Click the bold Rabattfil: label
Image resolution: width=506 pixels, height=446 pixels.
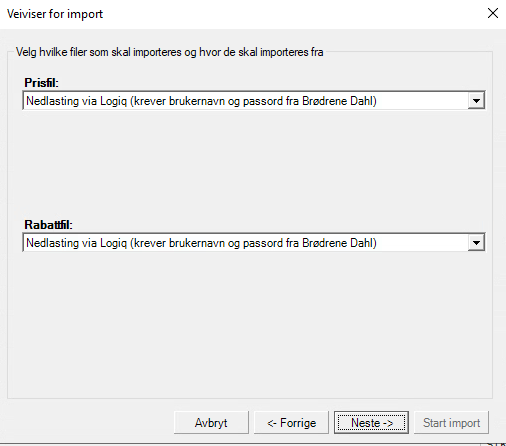pos(48,225)
